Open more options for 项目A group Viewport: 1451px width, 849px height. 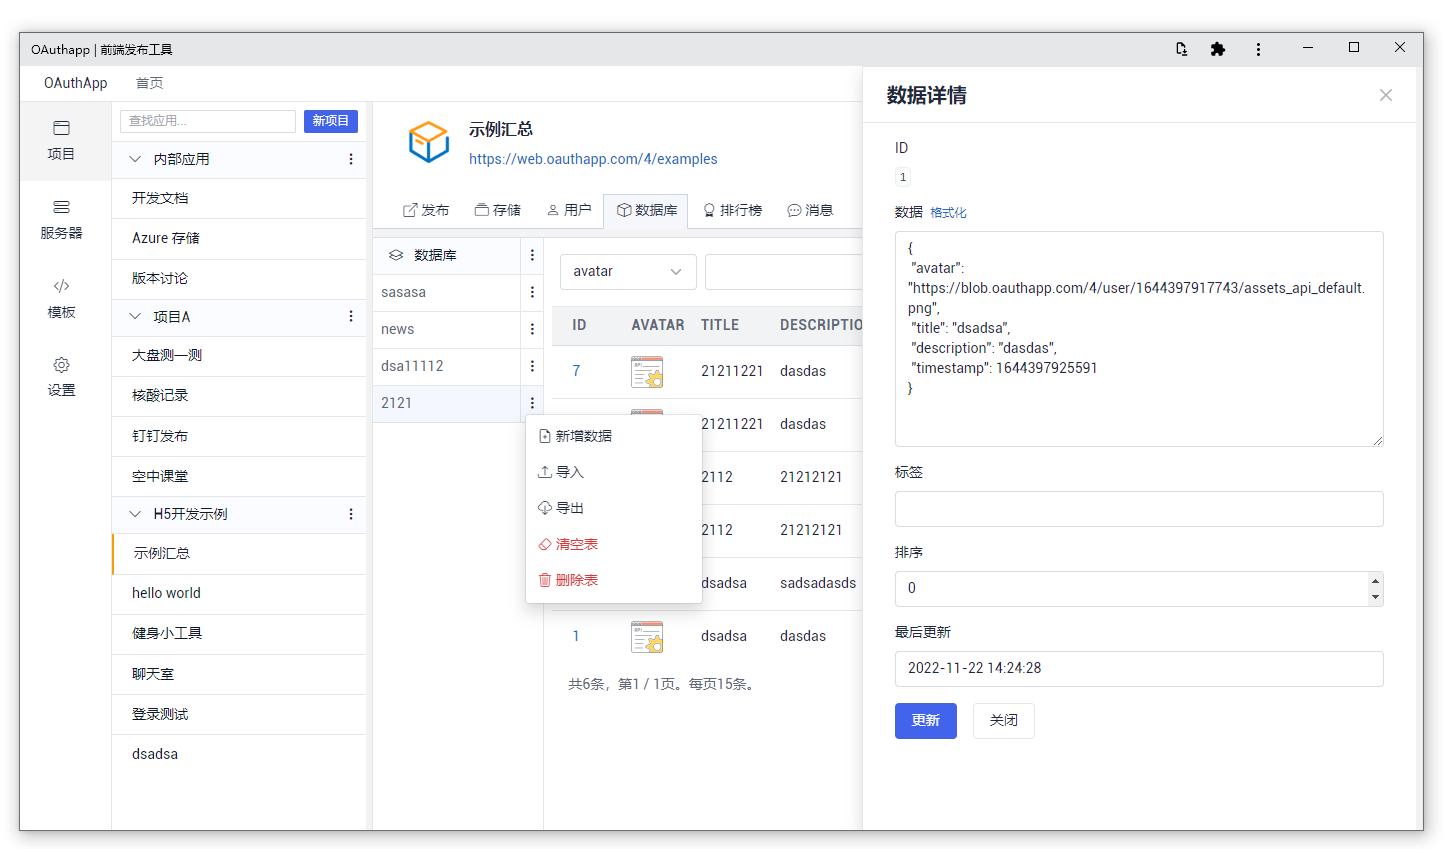point(351,316)
